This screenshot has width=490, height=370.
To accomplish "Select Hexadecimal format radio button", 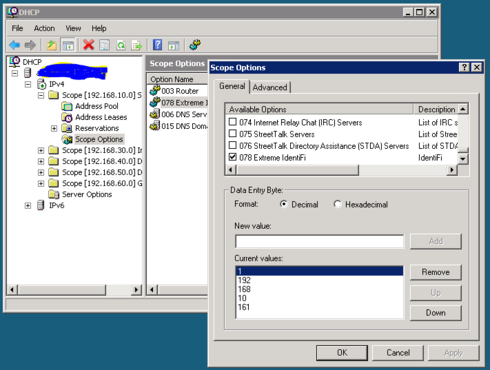I will (x=337, y=204).
